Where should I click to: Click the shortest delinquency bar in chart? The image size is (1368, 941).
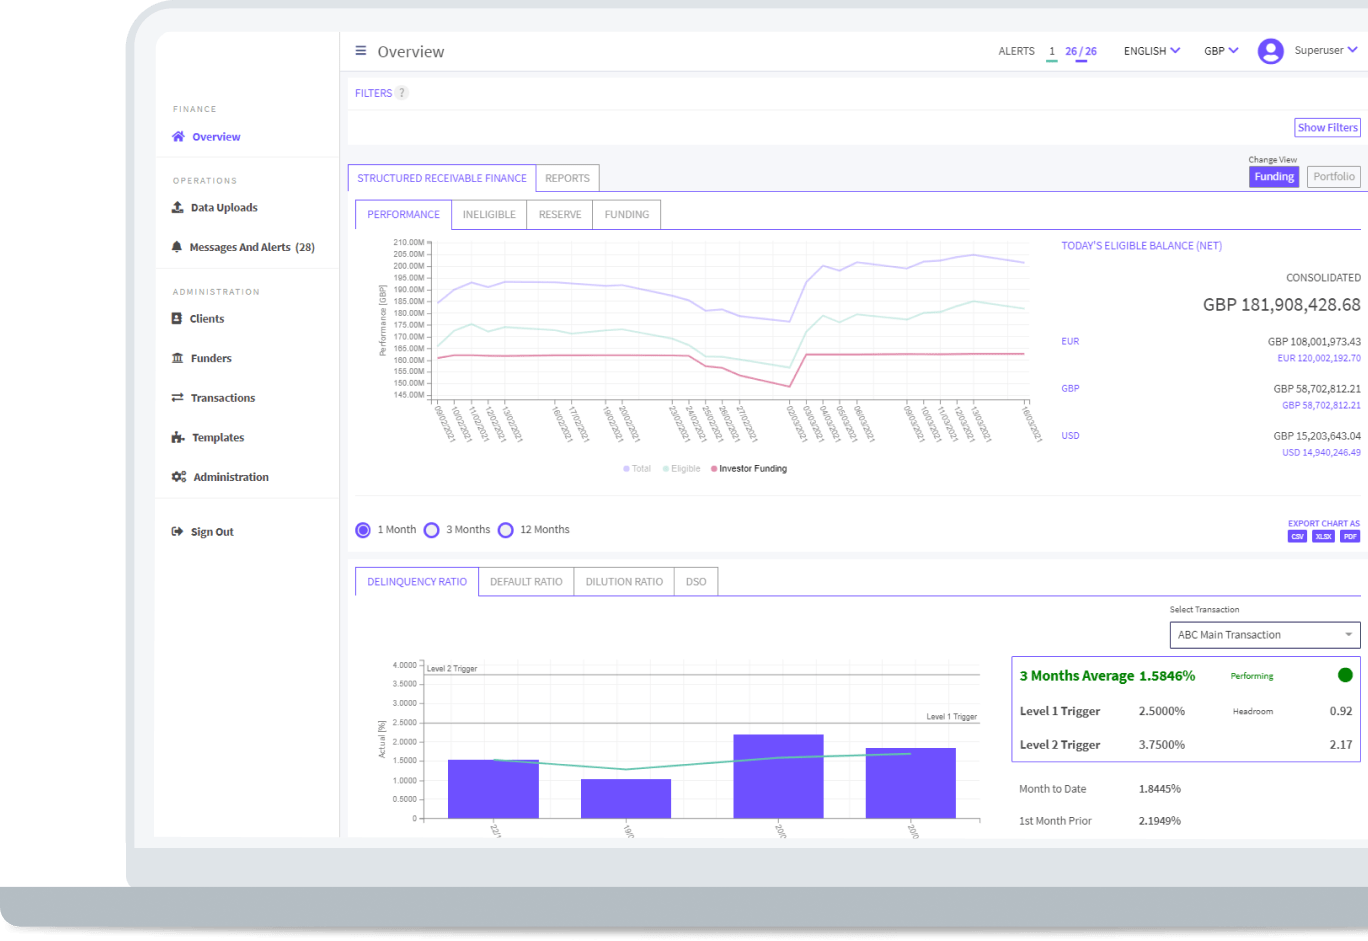(626, 799)
